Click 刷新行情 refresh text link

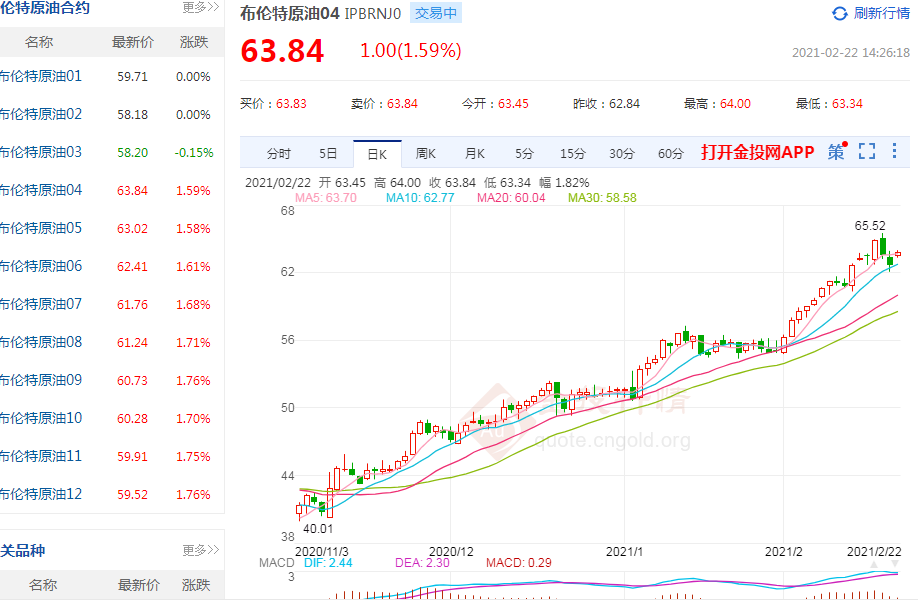pos(882,13)
